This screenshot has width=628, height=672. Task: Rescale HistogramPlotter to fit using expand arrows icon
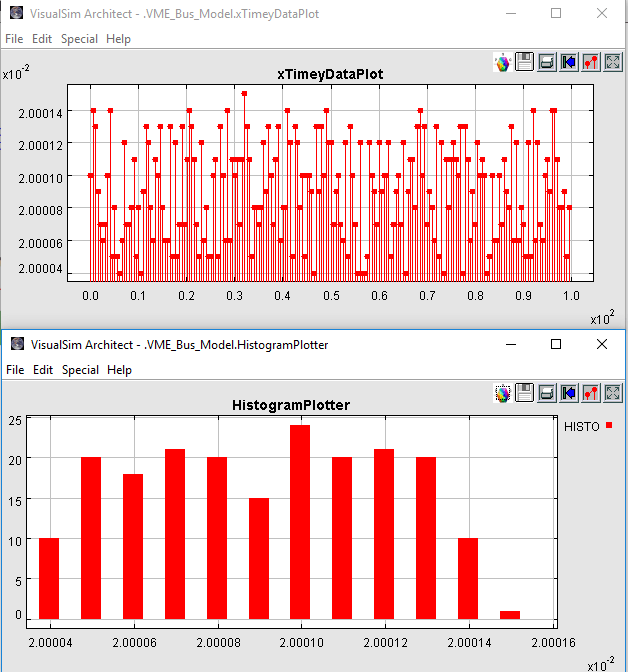point(613,394)
